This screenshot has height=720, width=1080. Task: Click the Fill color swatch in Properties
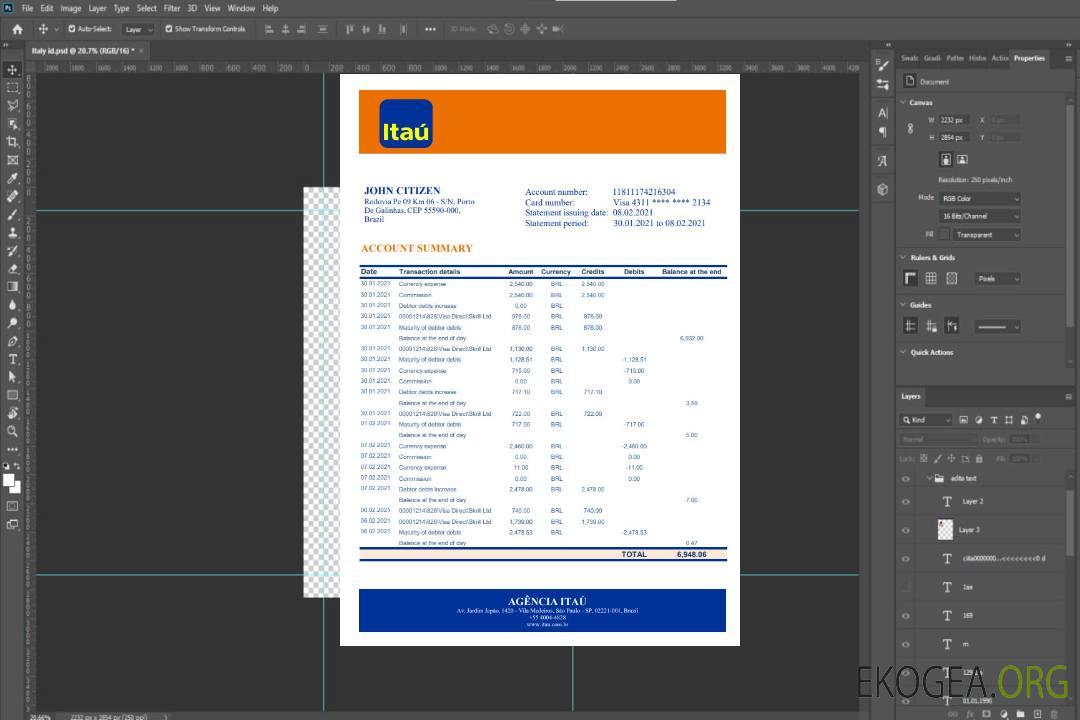pyautogui.click(x=944, y=235)
